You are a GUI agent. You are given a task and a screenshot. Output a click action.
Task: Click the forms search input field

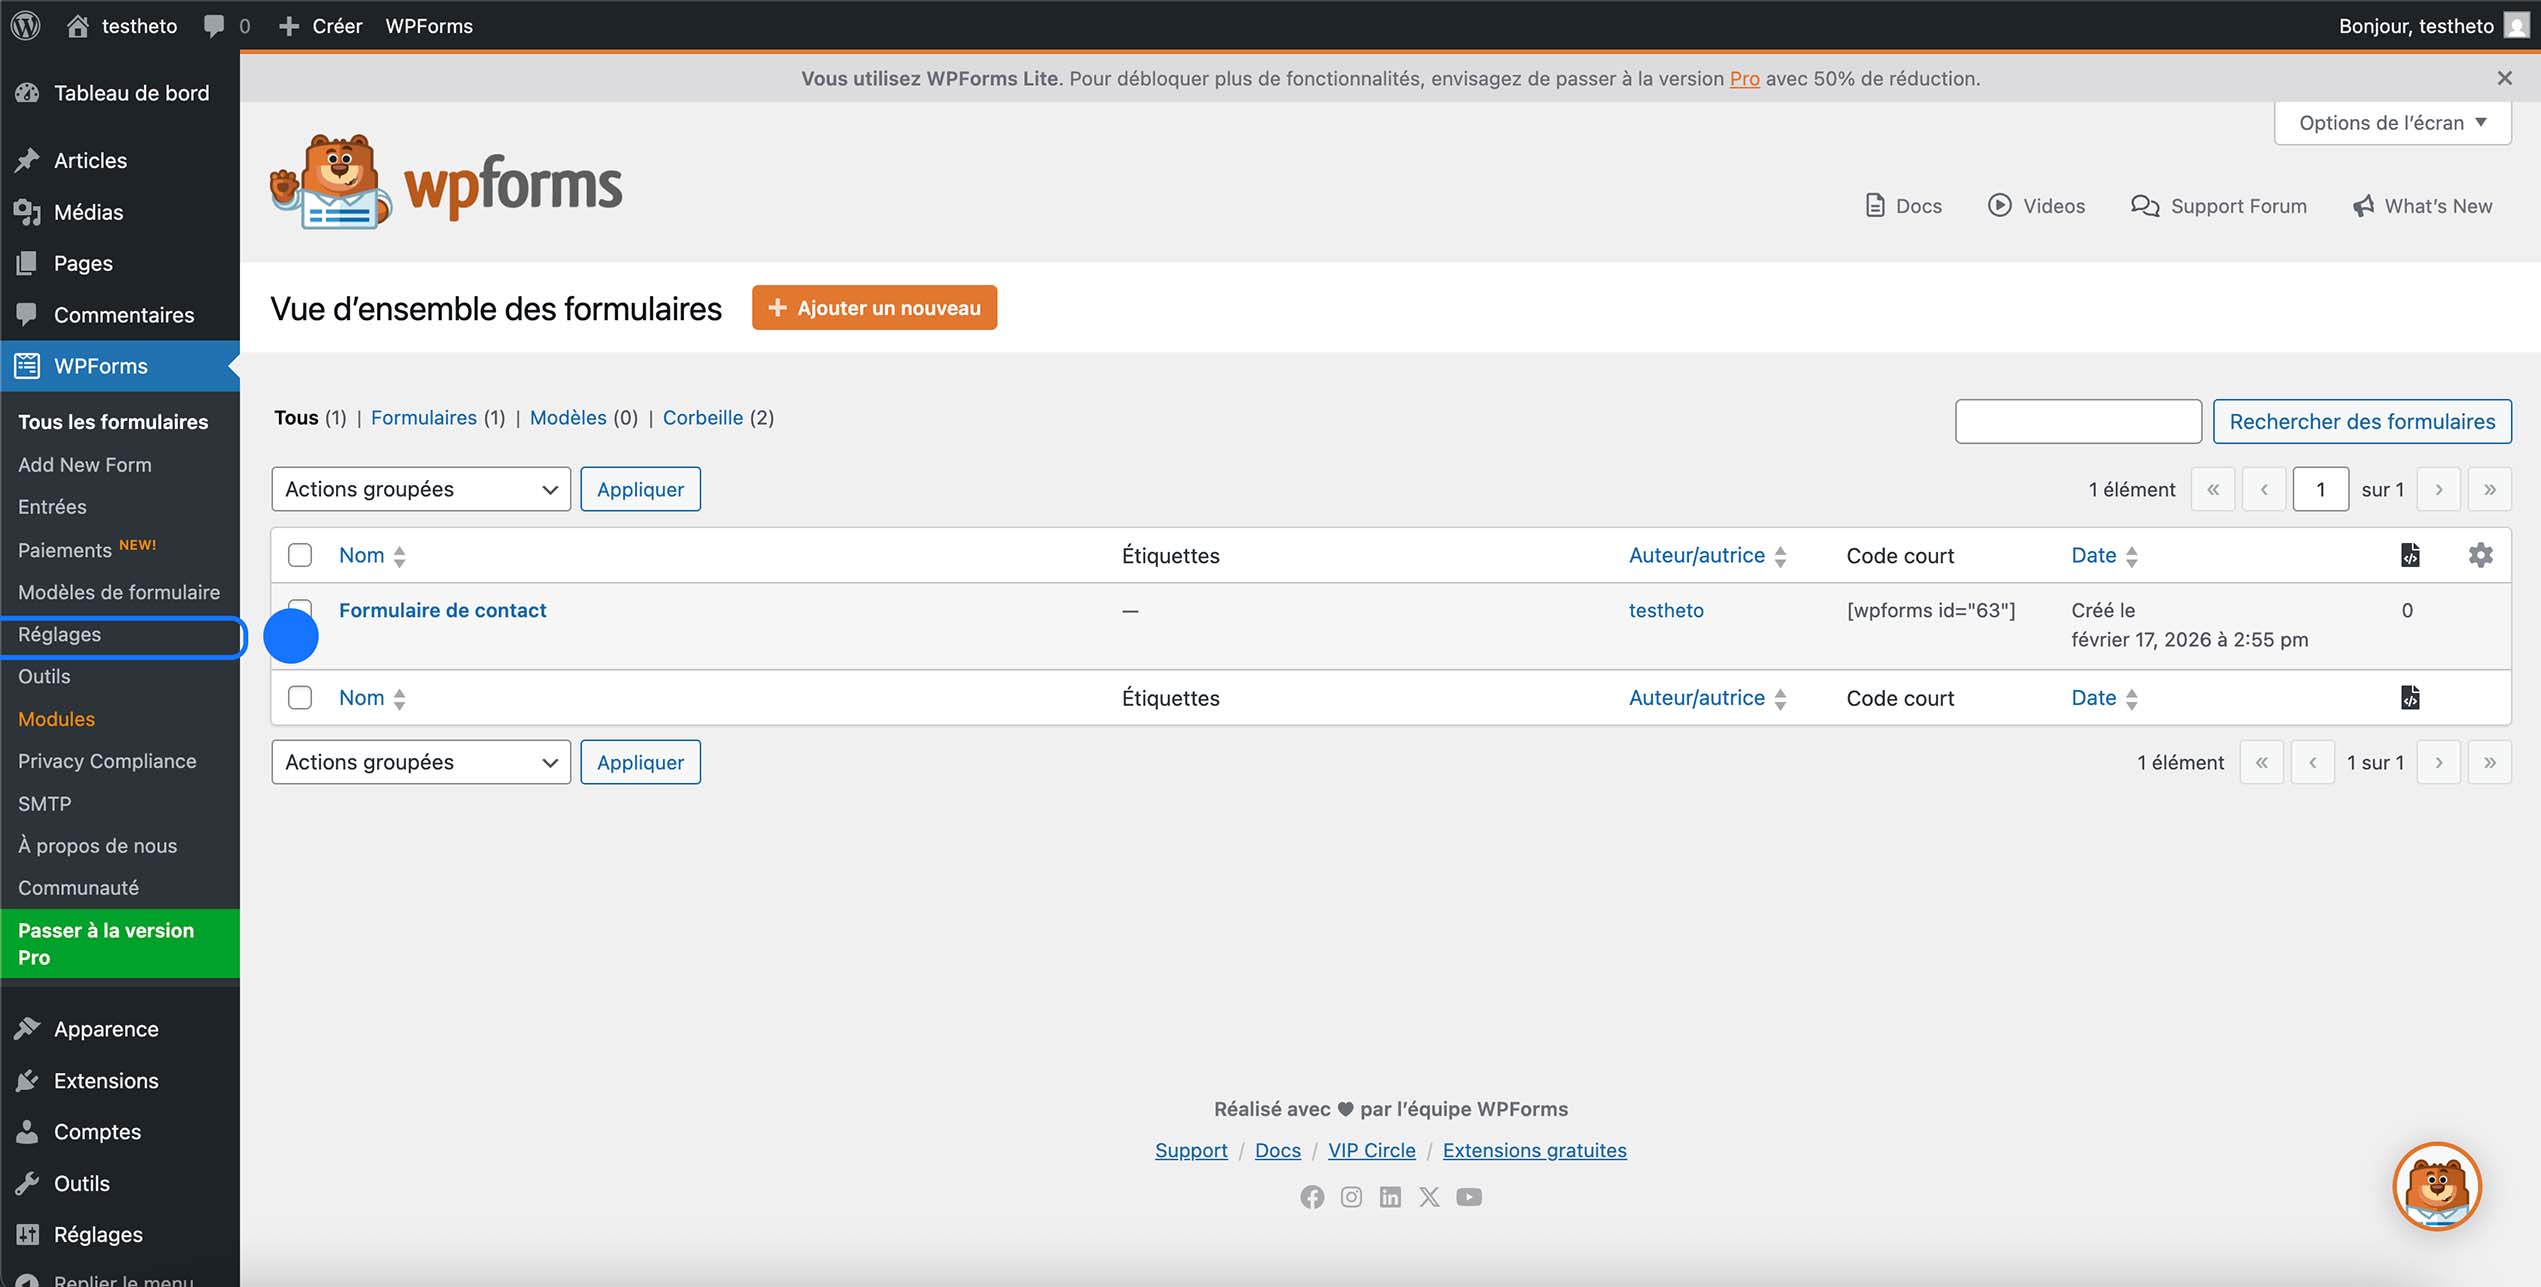tap(2078, 421)
